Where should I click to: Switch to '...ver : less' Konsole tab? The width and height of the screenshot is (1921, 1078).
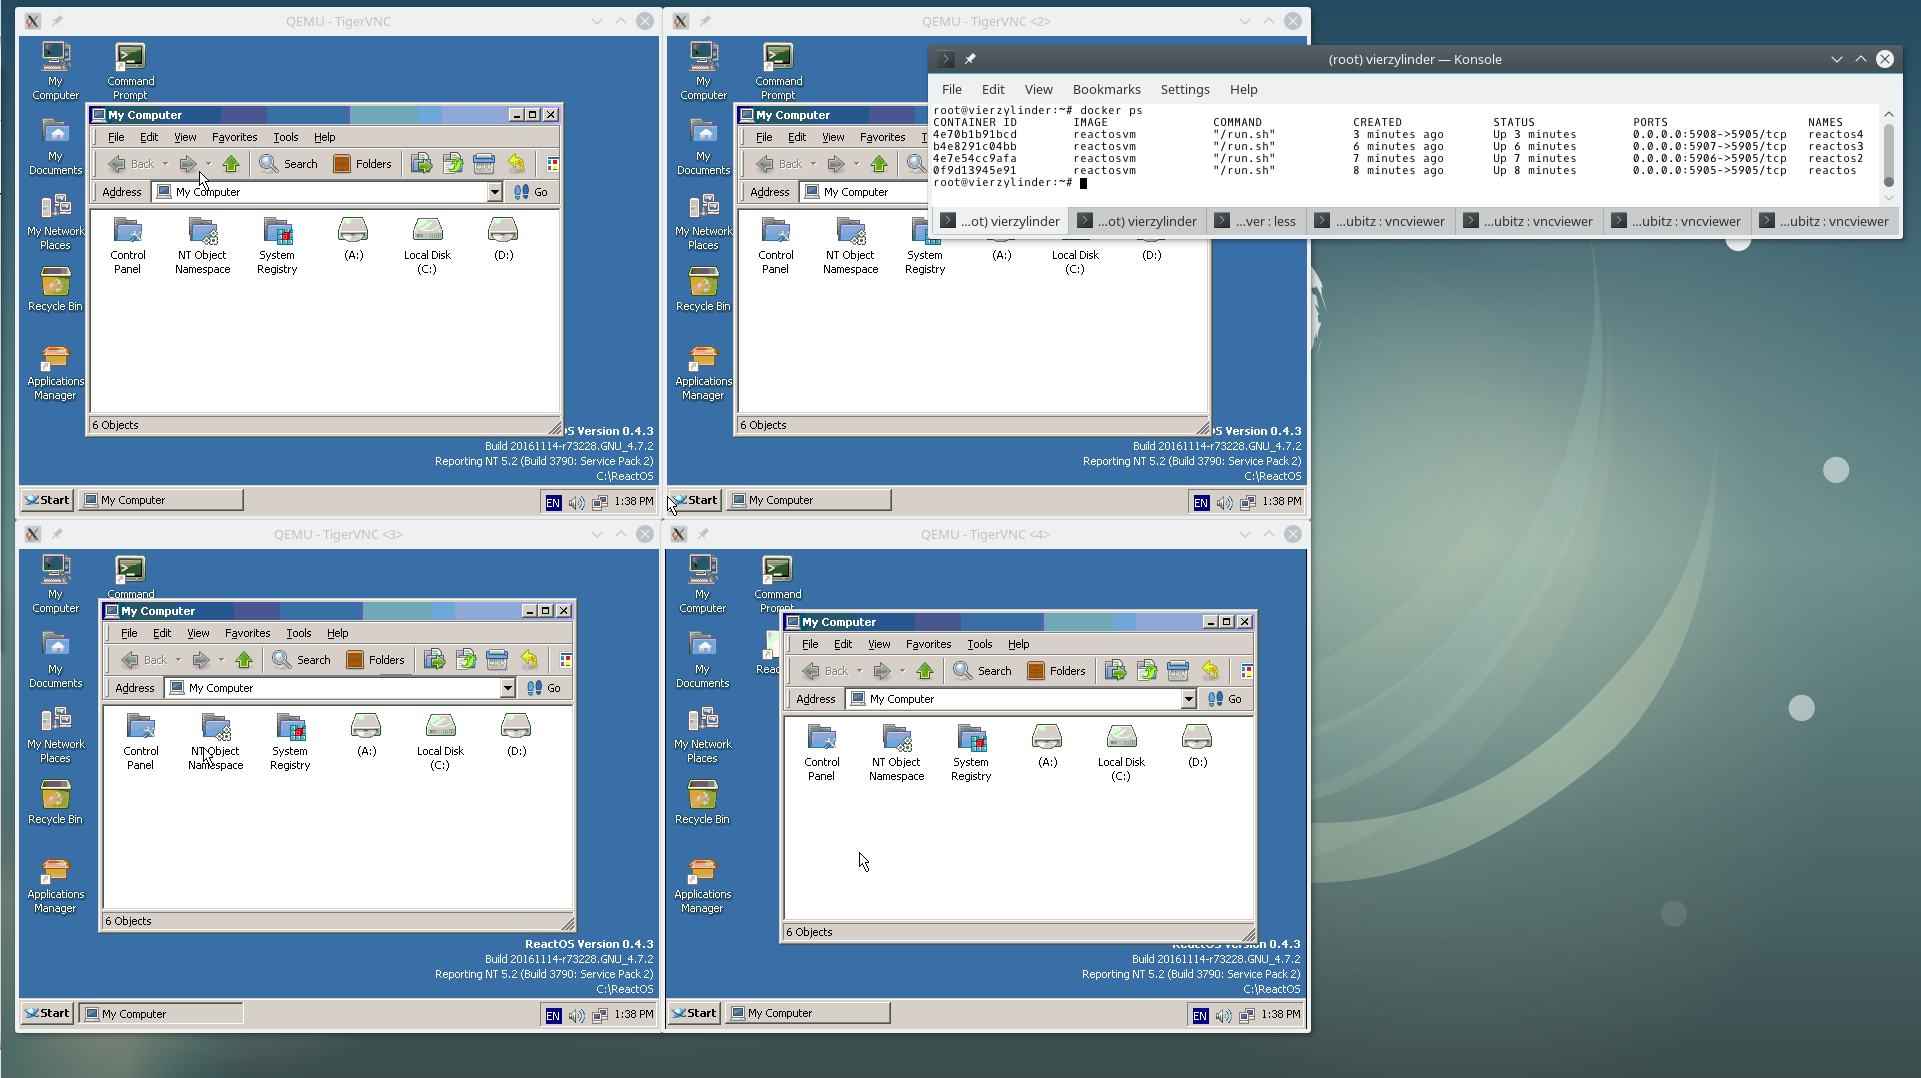click(1255, 221)
